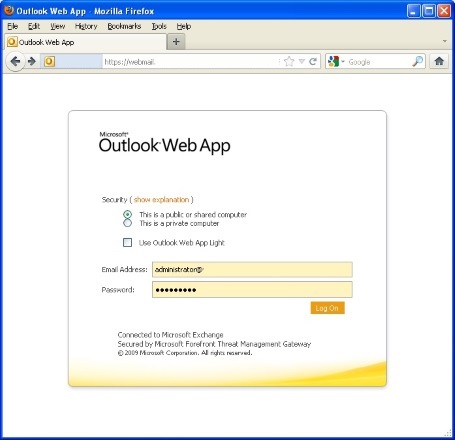
Task: Click the '© 2009 Microsoft Corporation' copyright text
Action: tap(185, 353)
